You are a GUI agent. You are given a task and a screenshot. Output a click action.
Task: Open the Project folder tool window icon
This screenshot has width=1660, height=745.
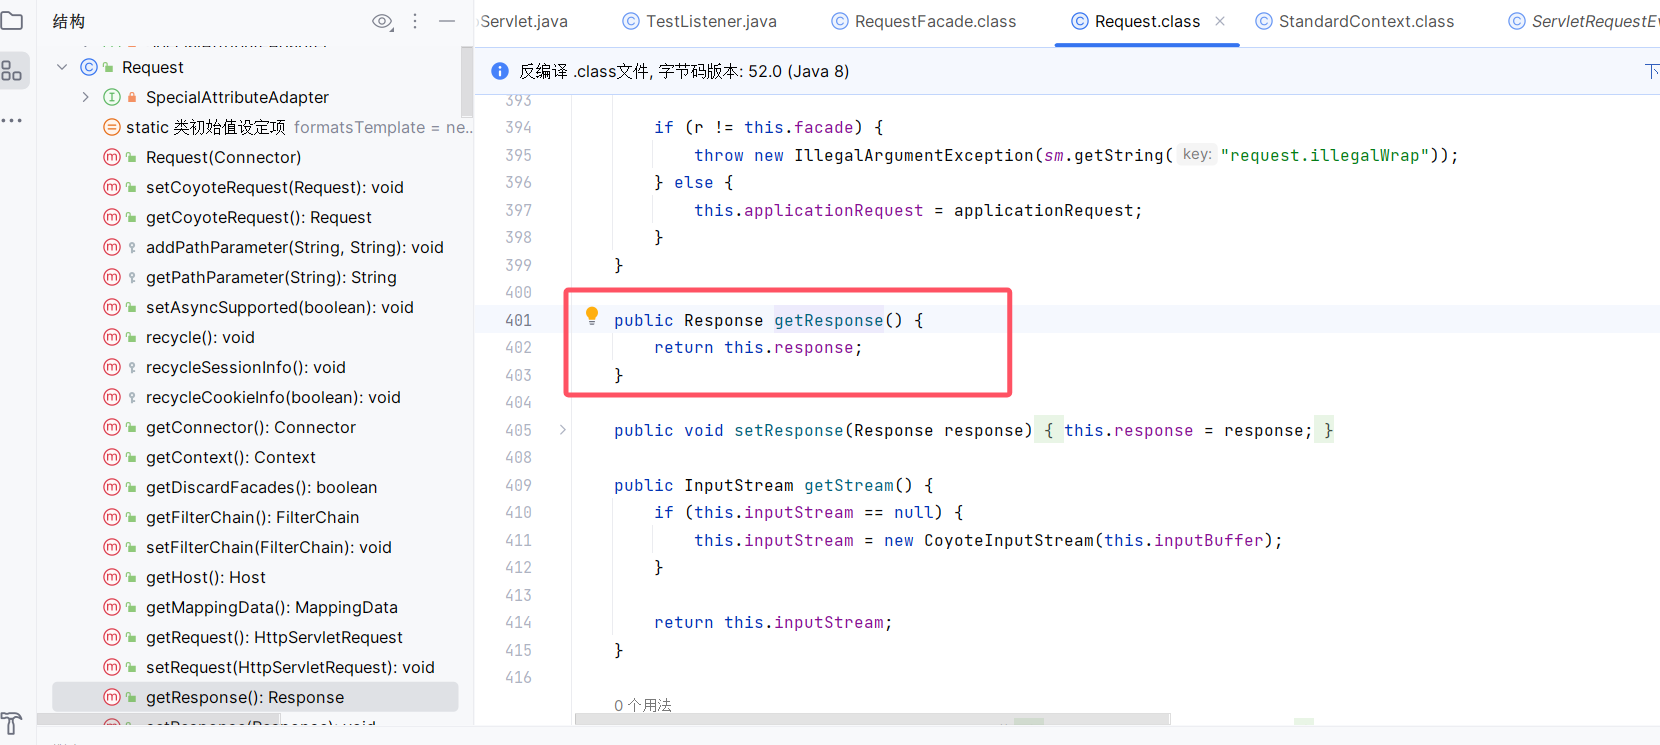tap(11, 21)
